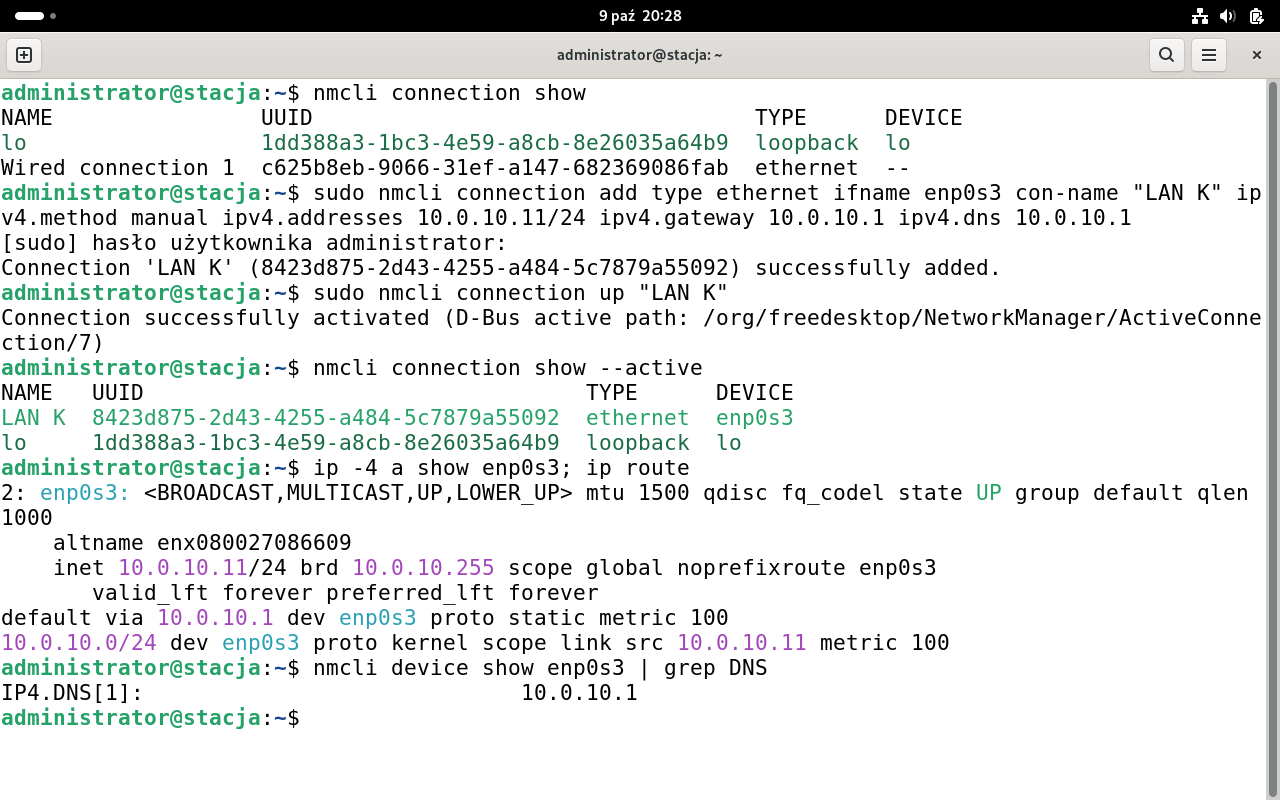Click the volume speaker icon in top bar
This screenshot has height=800, width=1280.
(x=1229, y=16)
